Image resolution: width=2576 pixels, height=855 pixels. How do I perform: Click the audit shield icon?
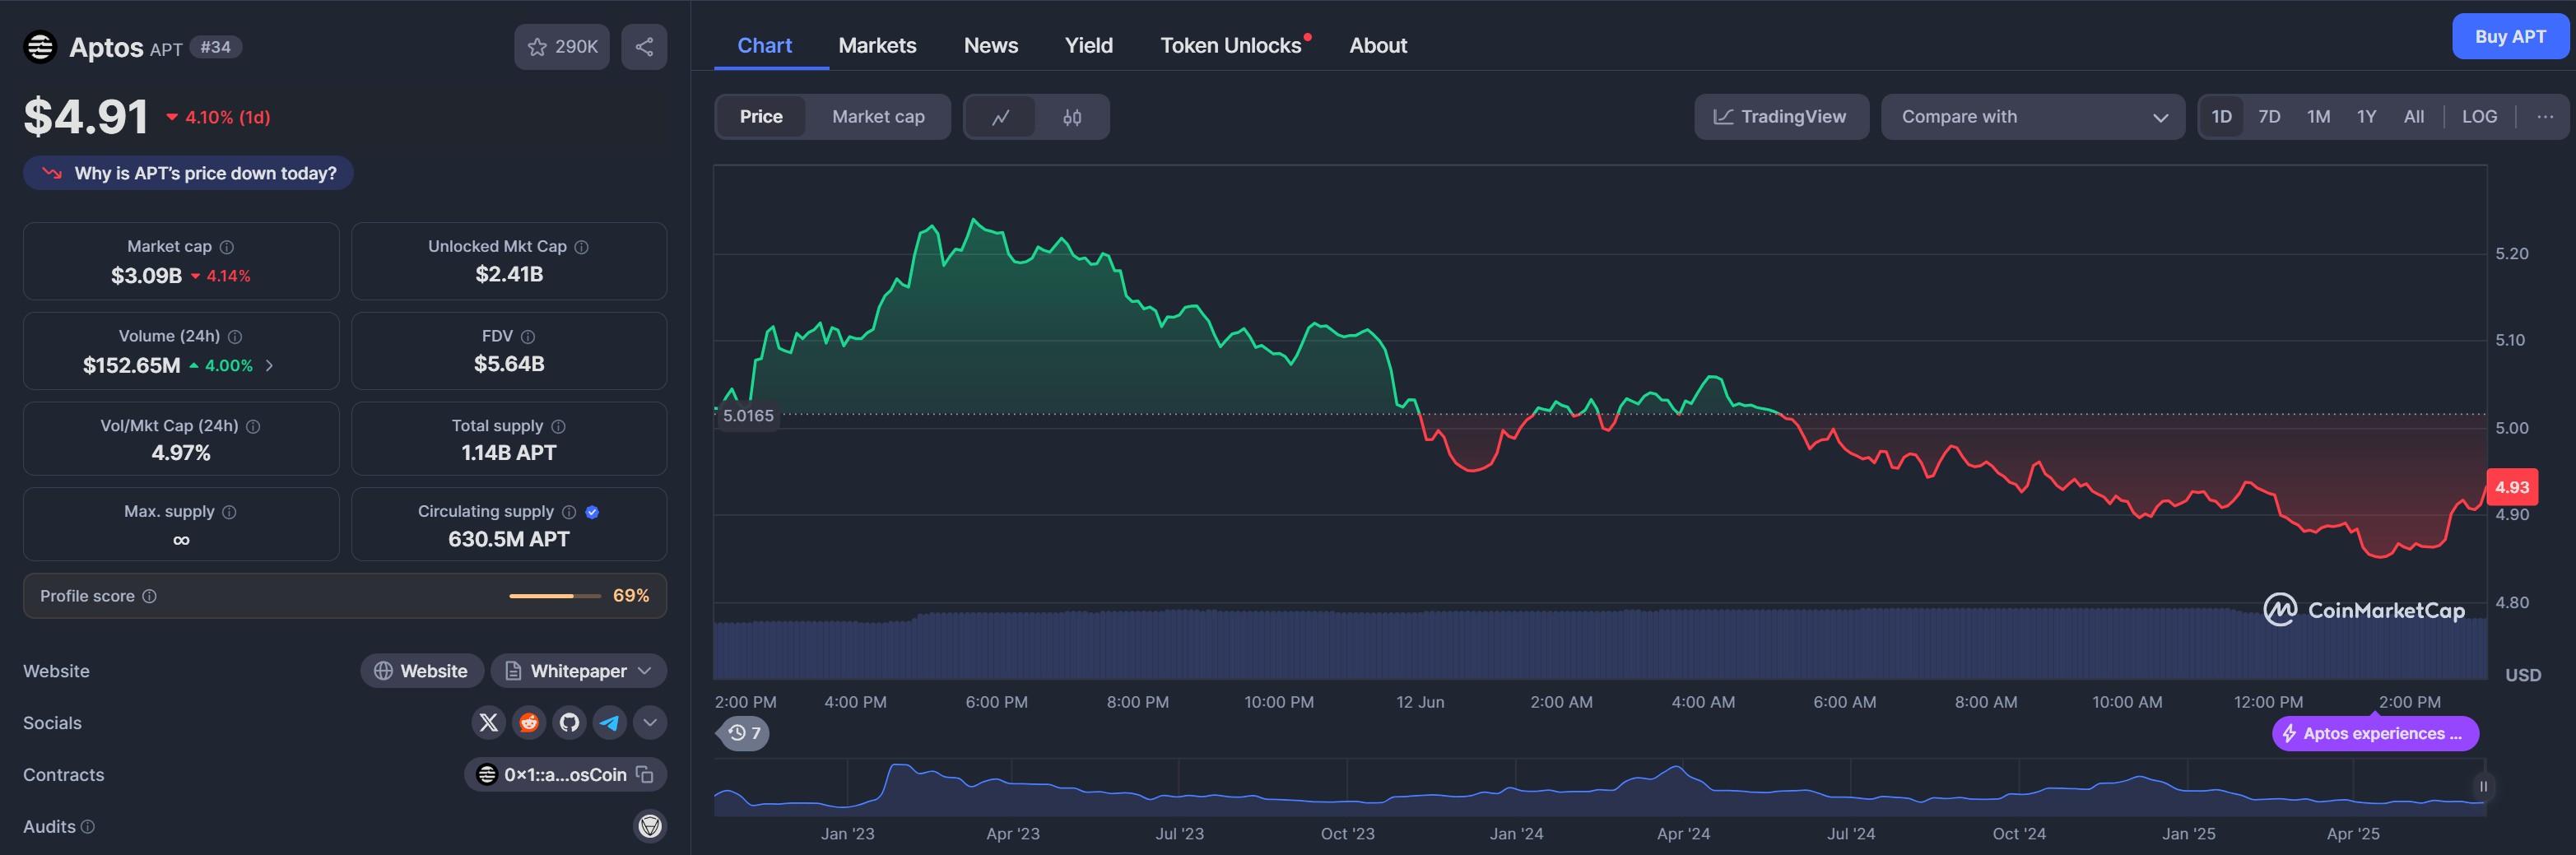[650, 826]
